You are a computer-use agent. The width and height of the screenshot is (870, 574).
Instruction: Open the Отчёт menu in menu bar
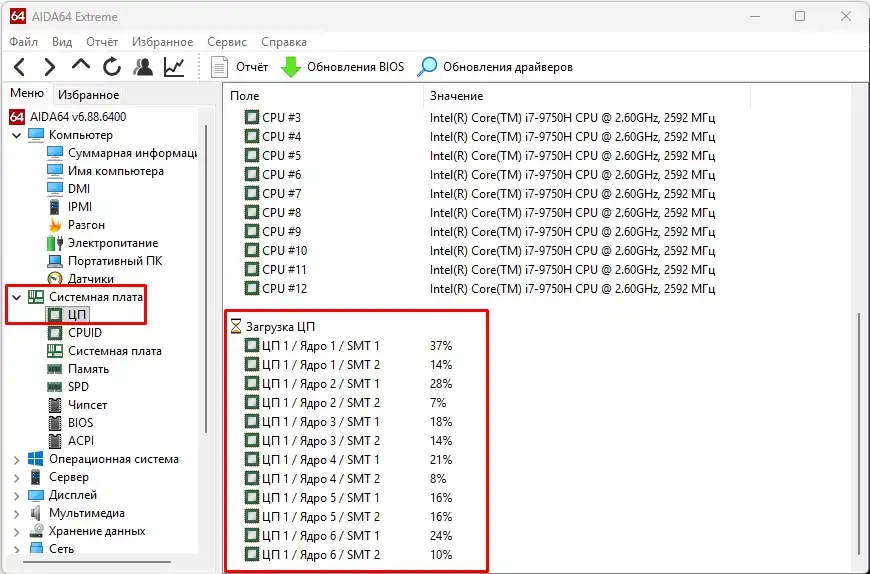(x=102, y=42)
